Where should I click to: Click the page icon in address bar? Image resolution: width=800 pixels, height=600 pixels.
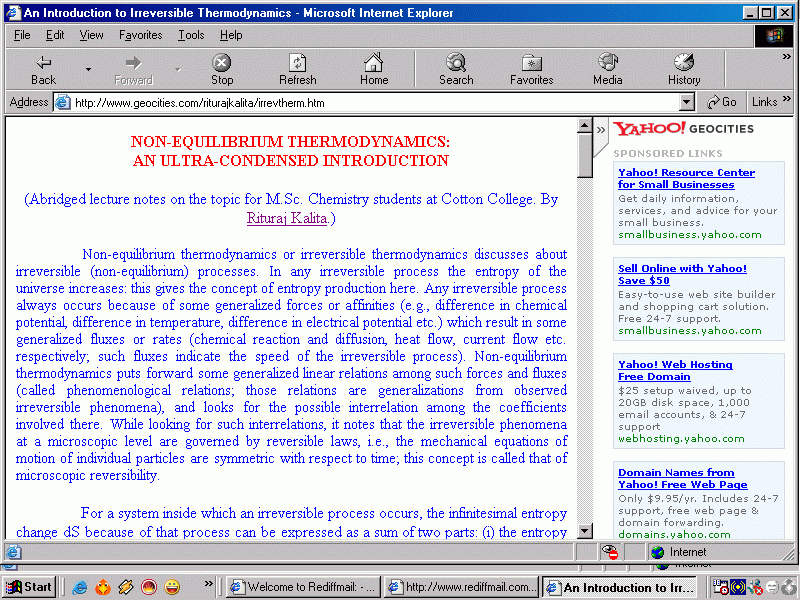[x=62, y=103]
